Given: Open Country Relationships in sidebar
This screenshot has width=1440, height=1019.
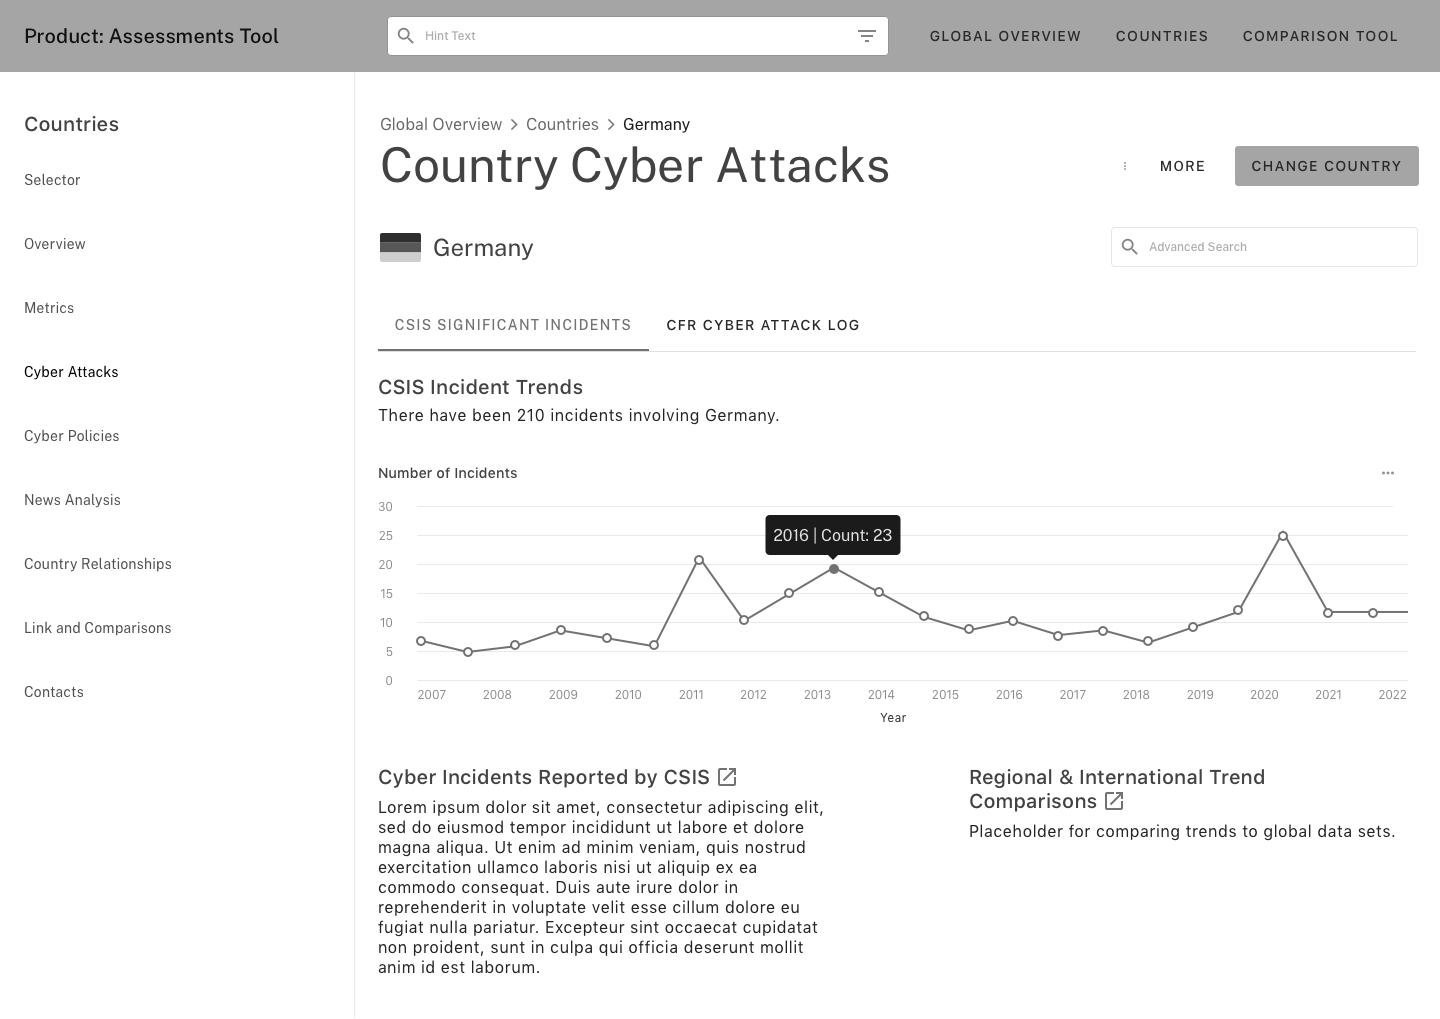Looking at the screenshot, I should (x=98, y=564).
